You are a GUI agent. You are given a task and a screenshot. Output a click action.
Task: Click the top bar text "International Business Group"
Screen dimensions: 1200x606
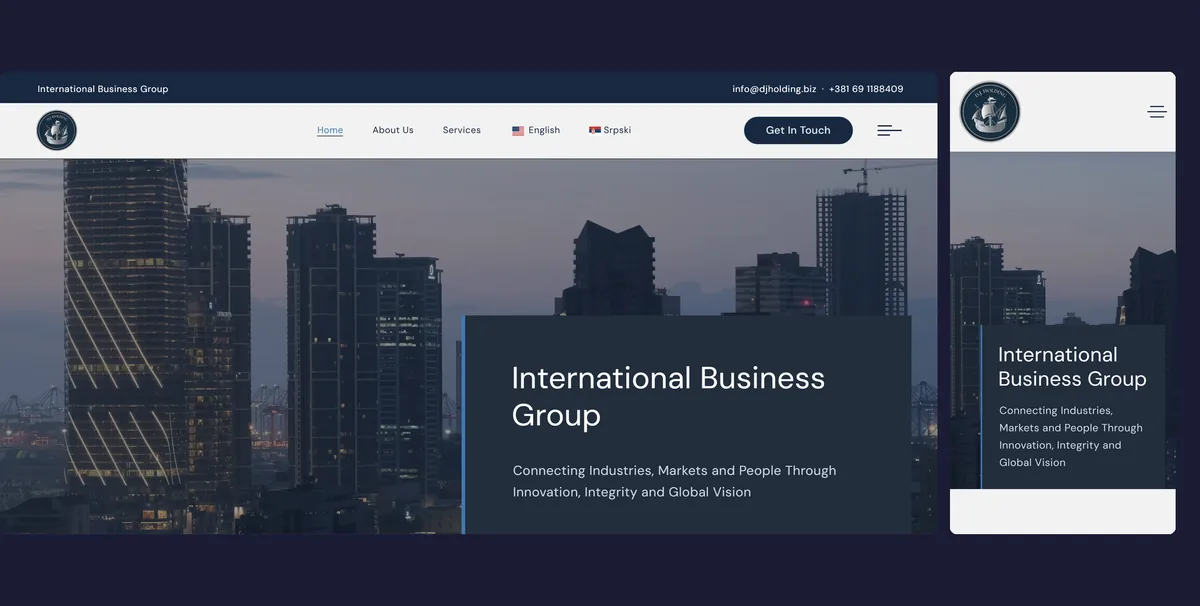click(x=103, y=89)
